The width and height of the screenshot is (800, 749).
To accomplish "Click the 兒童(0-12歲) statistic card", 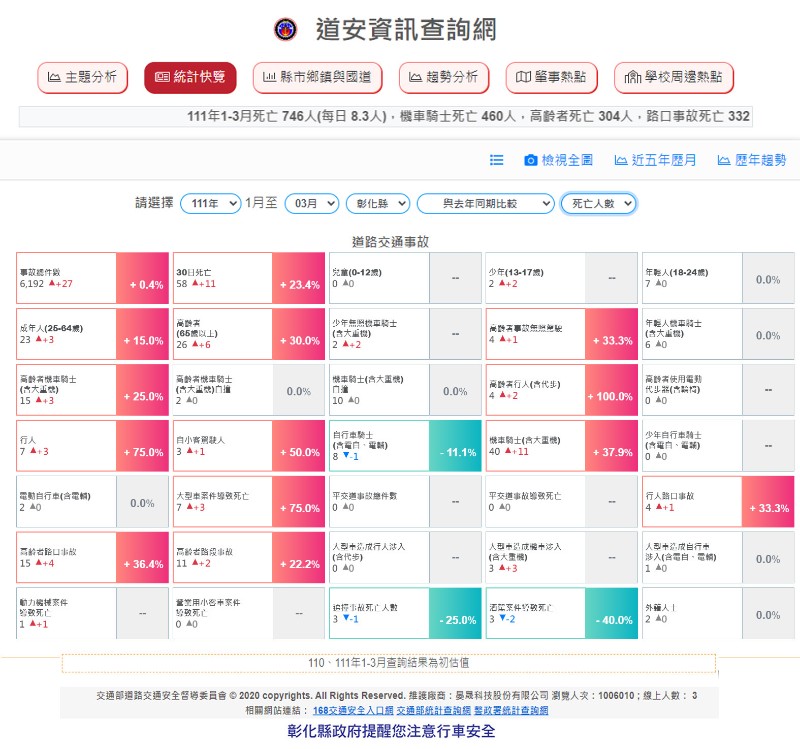I will pos(406,278).
